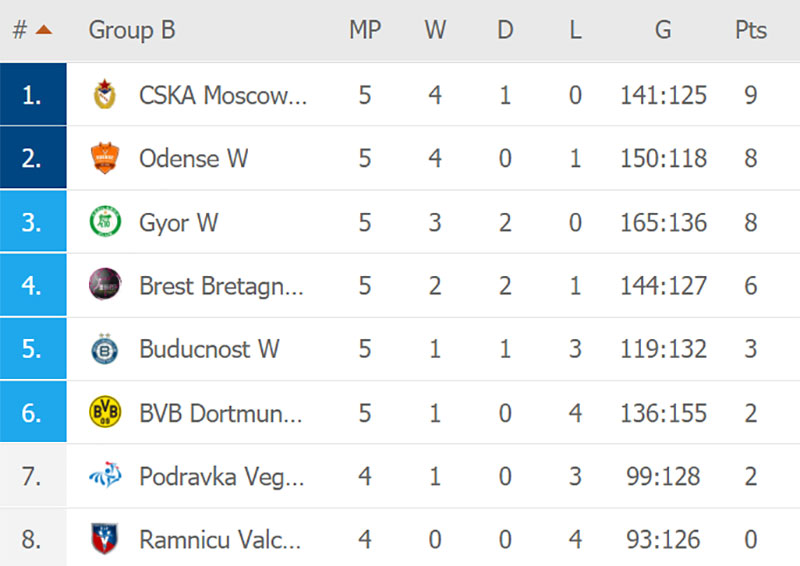The width and height of the screenshot is (800, 566).
Task: Click the W wins column header
Action: 435,30
